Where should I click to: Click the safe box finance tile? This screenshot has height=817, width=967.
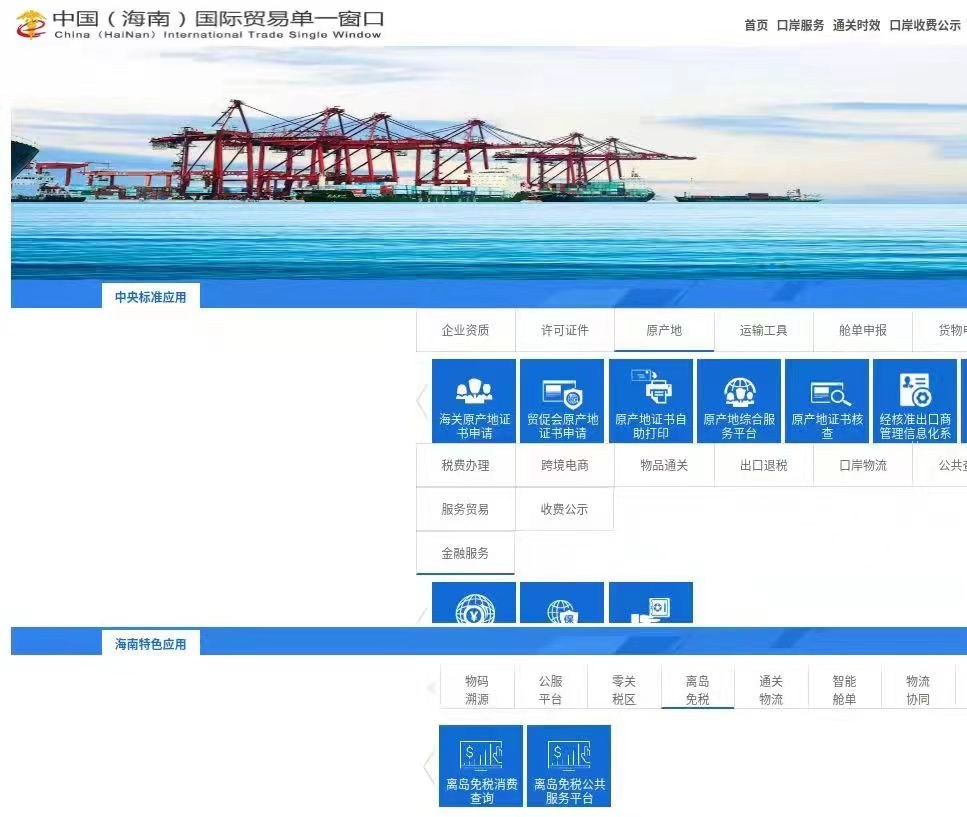click(651, 602)
